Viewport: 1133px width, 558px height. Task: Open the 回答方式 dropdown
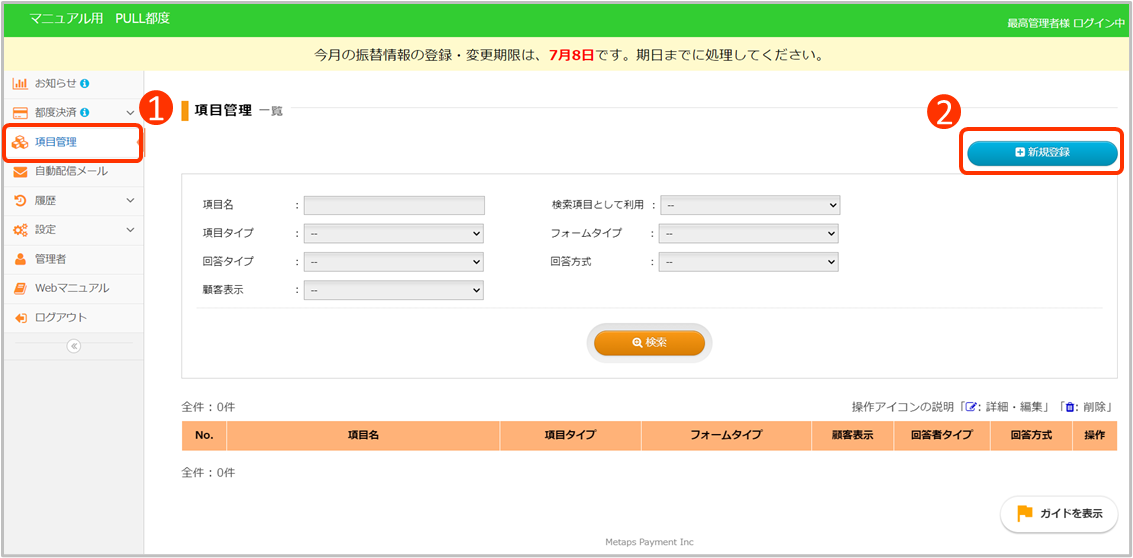(x=748, y=262)
